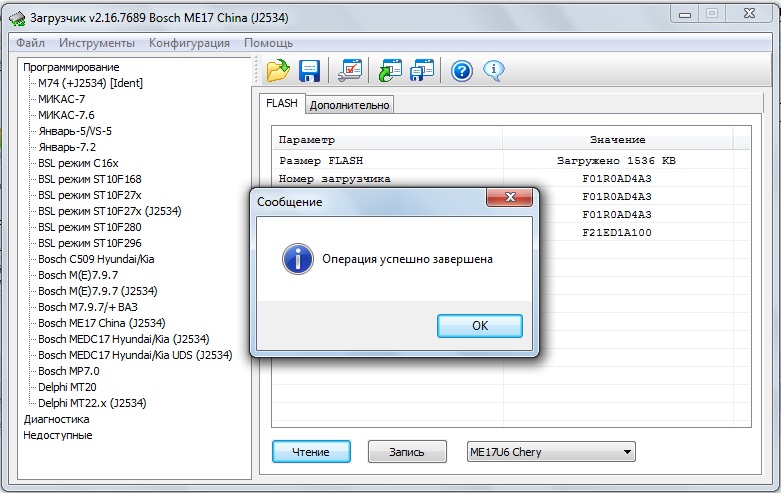The width and height of the screenshot is (781, 493).
Task: Switch to the Дополнительно tab
Action: (x=349, y=105)
